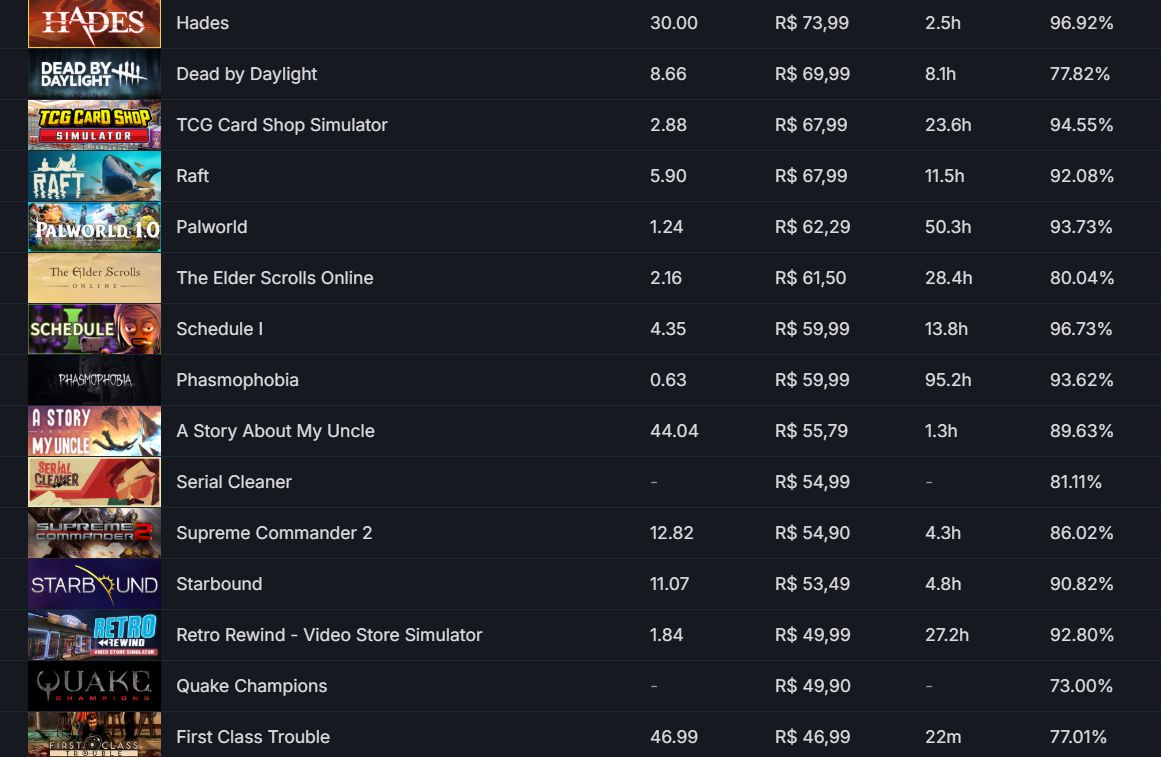The height and width of the screenshot is (757, 1161).
Task: Select the R$ 69,99 price cell
Action: tap(812, 74)
